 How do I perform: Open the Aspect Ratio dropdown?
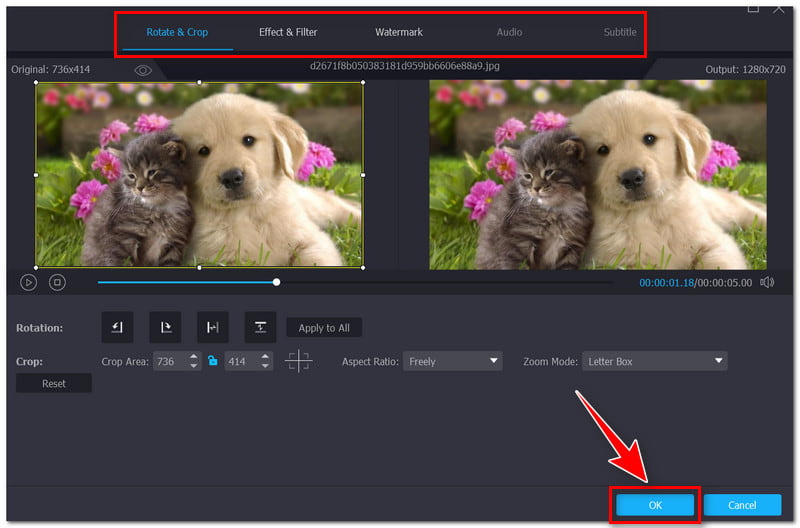point(452,361)
